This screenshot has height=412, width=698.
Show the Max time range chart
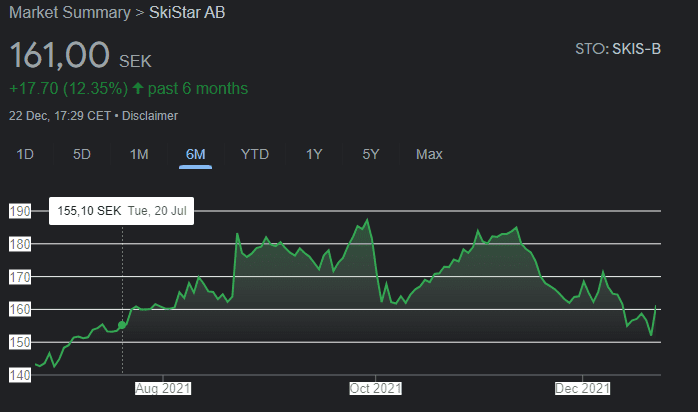click(x=429, y=154)
